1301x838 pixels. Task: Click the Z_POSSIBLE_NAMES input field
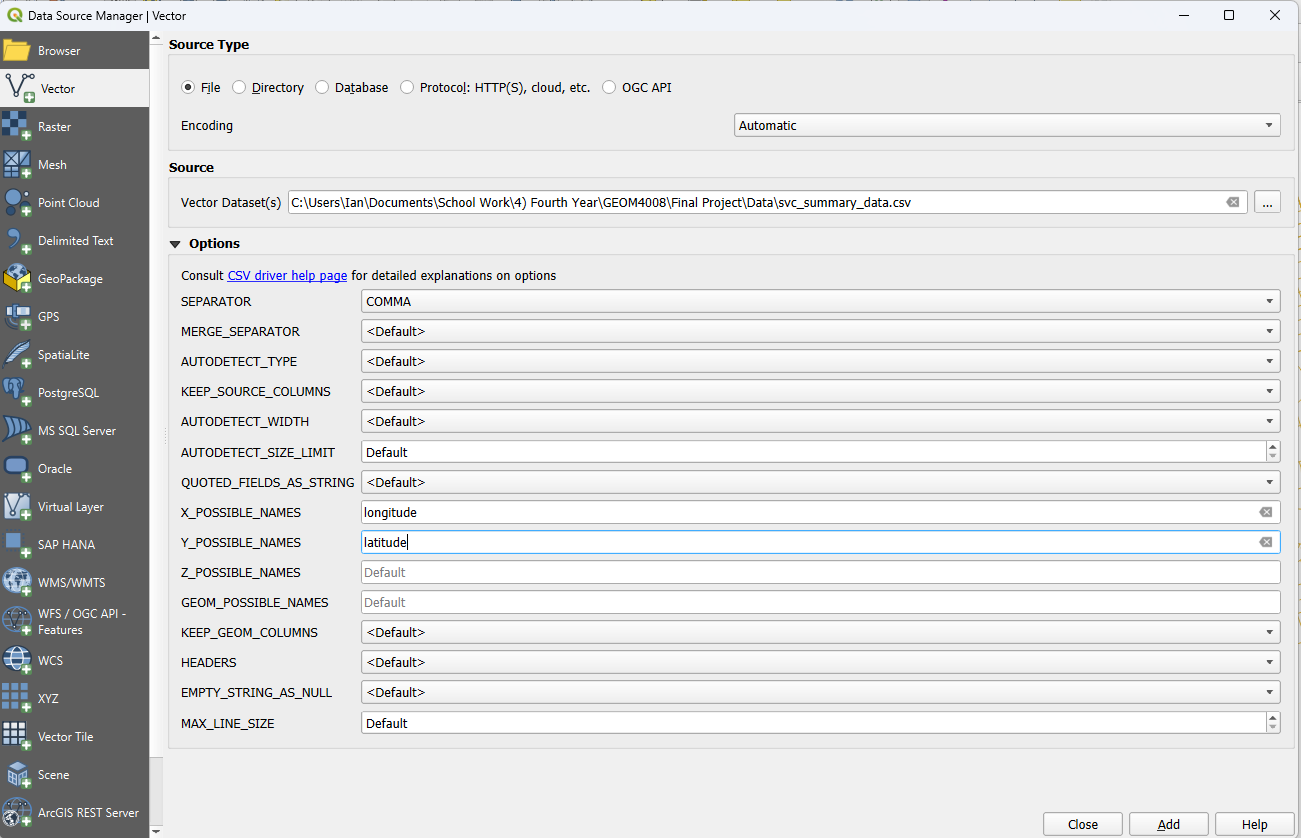point(820,573)
